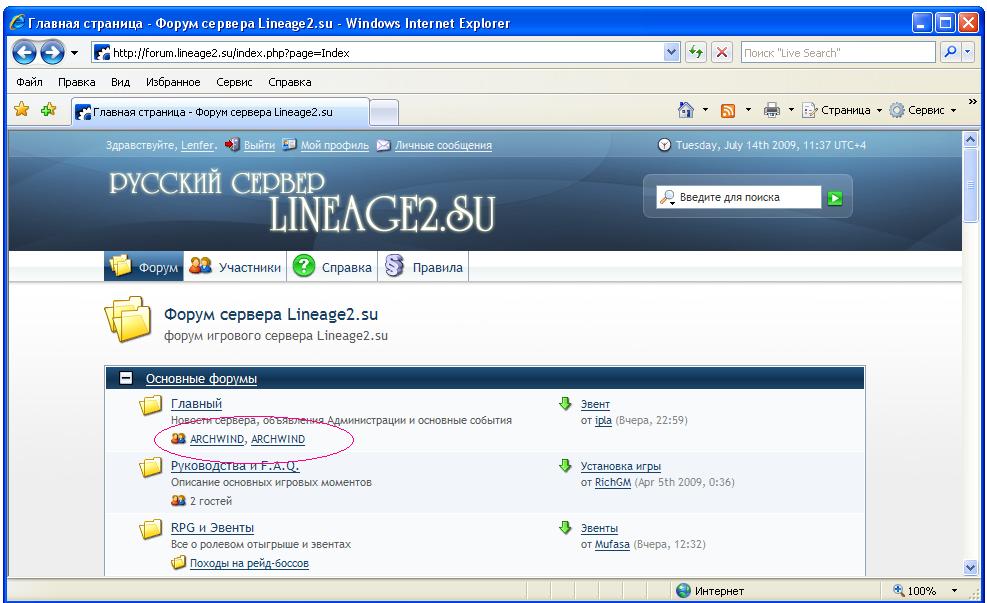Click folder icon beside RPG и Эвенты
This screenshot has width=987, height=603.
[150, 529]
